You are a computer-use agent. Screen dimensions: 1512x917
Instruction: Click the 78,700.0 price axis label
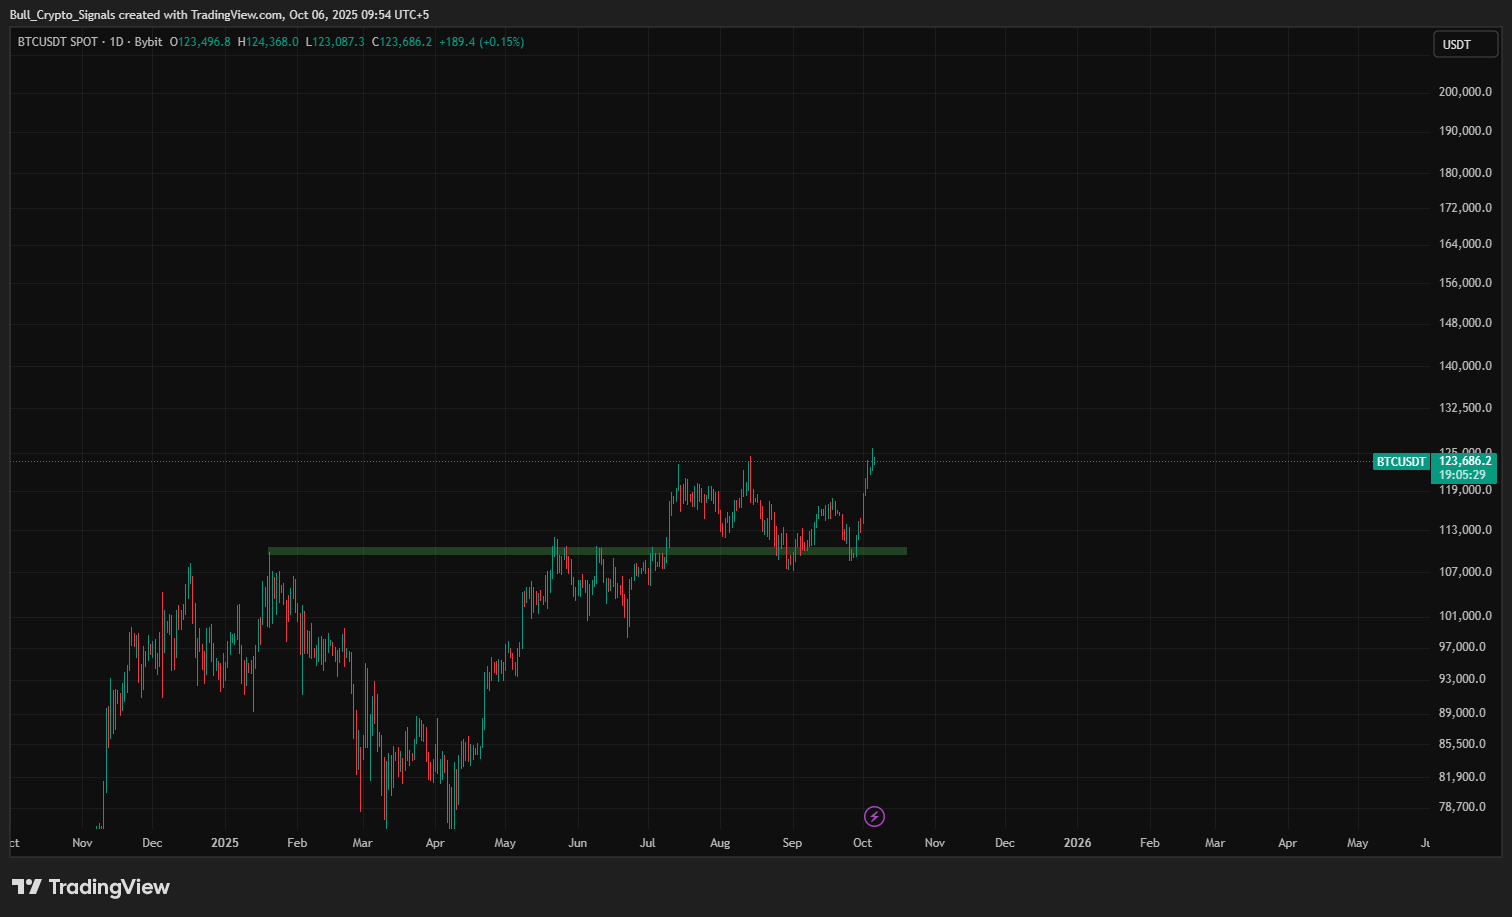pos(1462,807)
